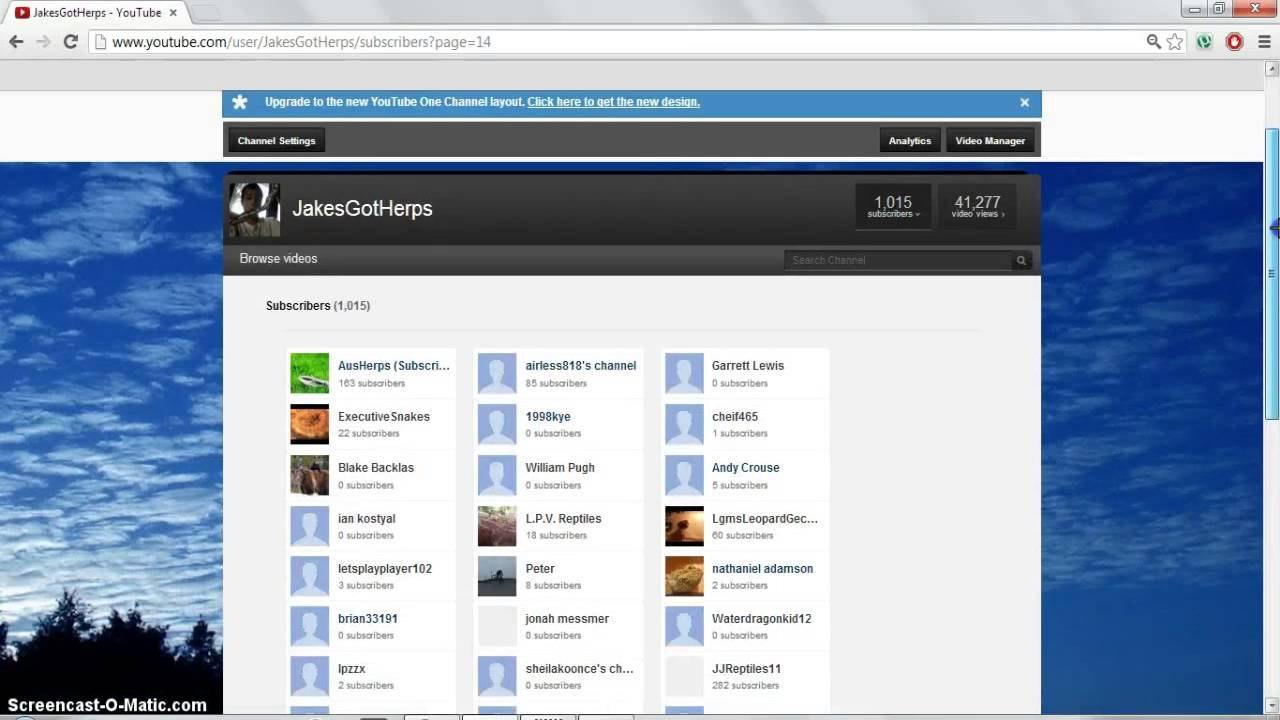Open L.P.V. Reptiles channel link
Screen dimensions: 1280x720
[564, 519]
